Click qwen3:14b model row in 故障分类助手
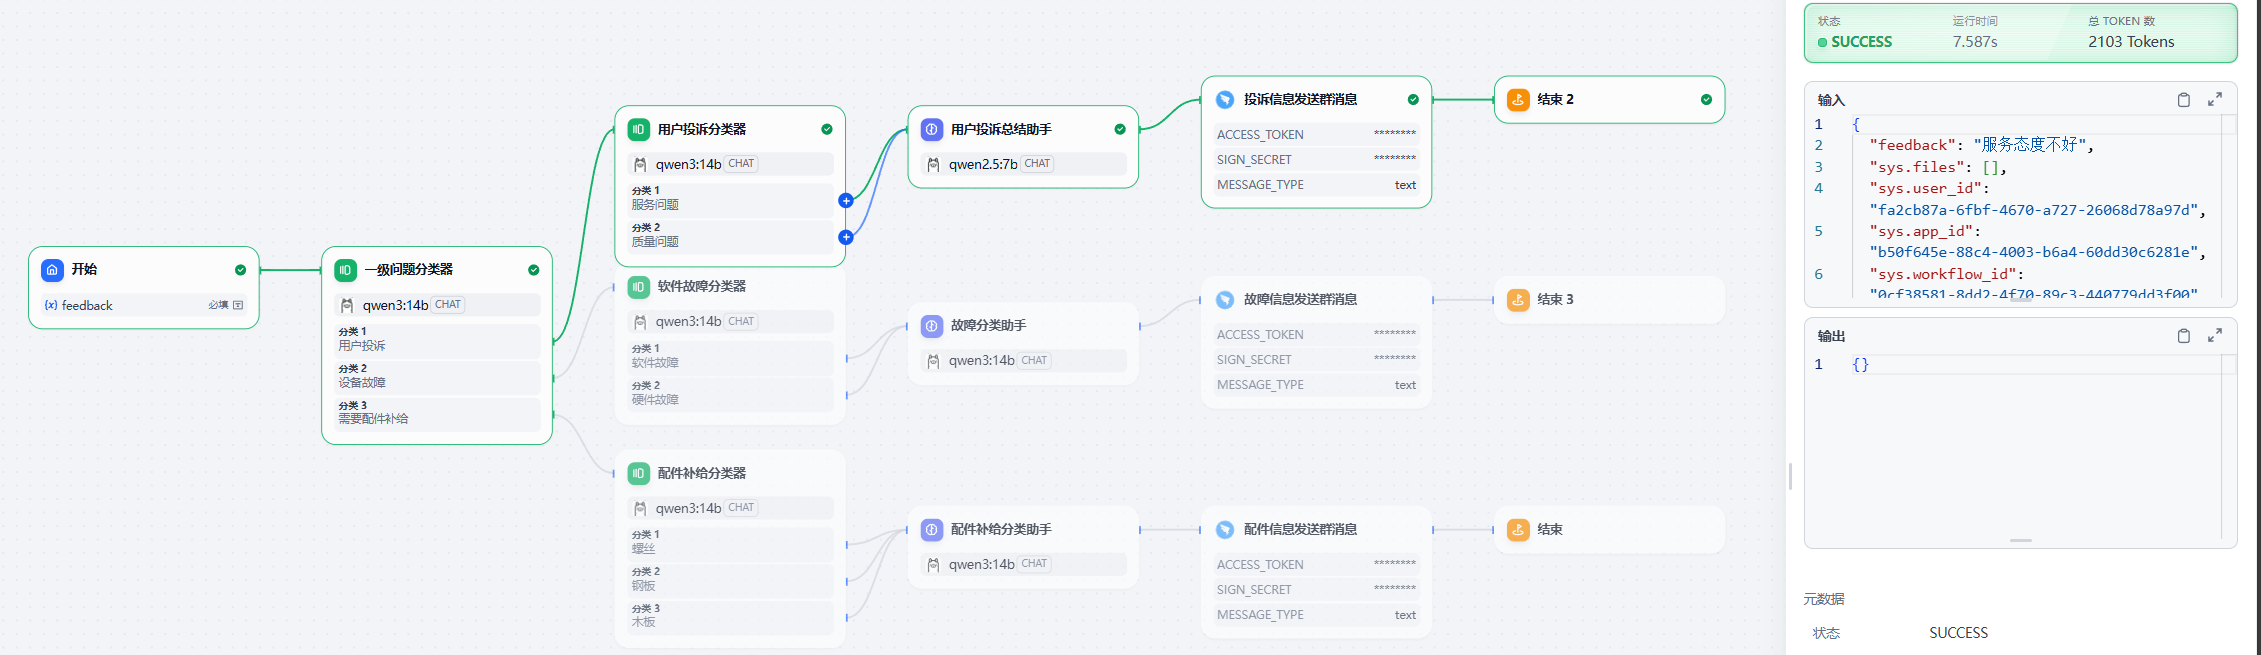Screen dimensions: 2261x655 [1023, 361]
